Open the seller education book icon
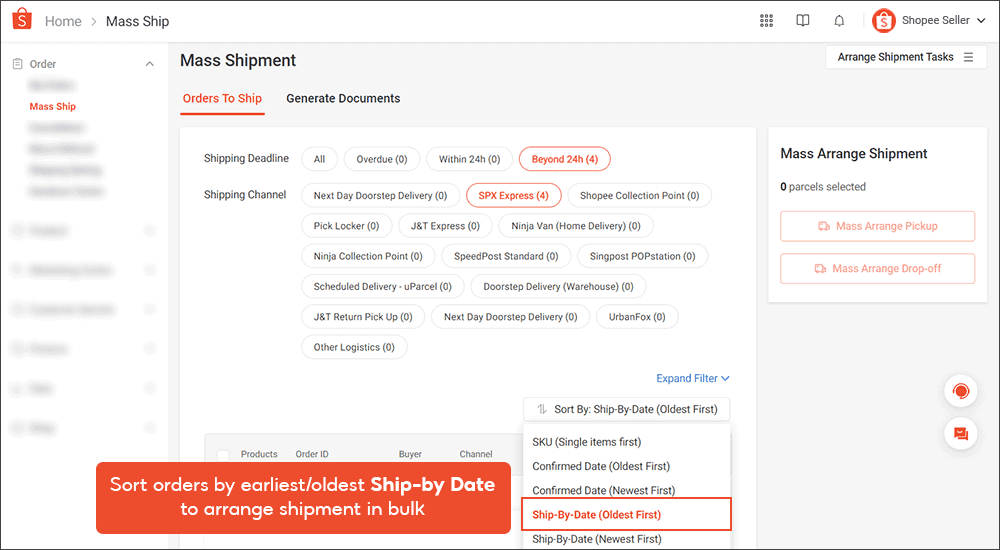This screenshot has width=1000, height=550. click(803, 20)
